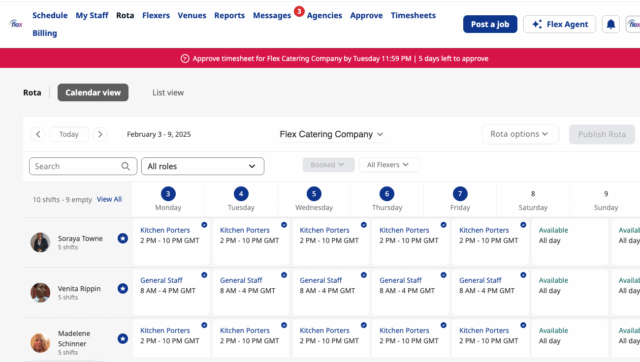Open the Venues page
The image size is (640, 362).
(x=192, y=16)
